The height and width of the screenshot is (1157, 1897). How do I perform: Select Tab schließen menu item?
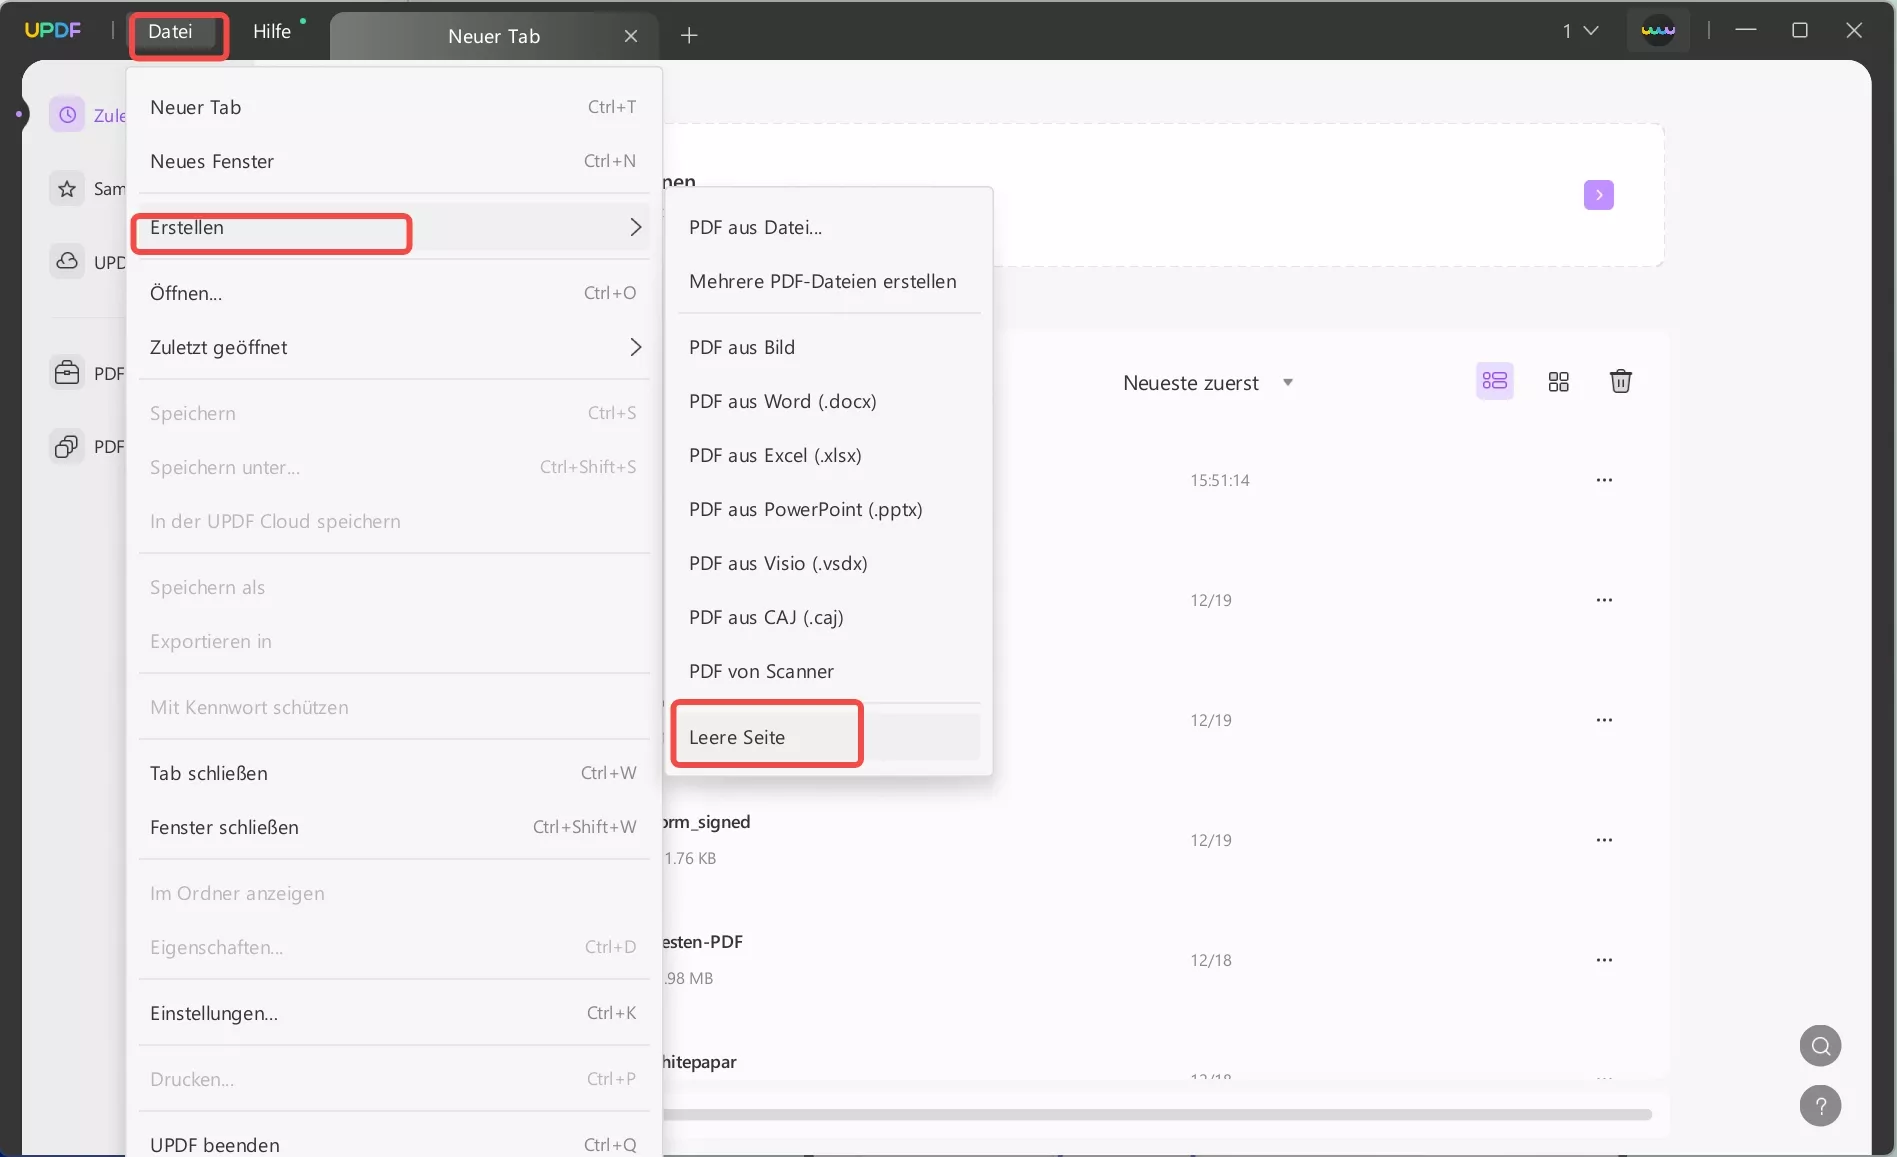[x=394, y=773]
